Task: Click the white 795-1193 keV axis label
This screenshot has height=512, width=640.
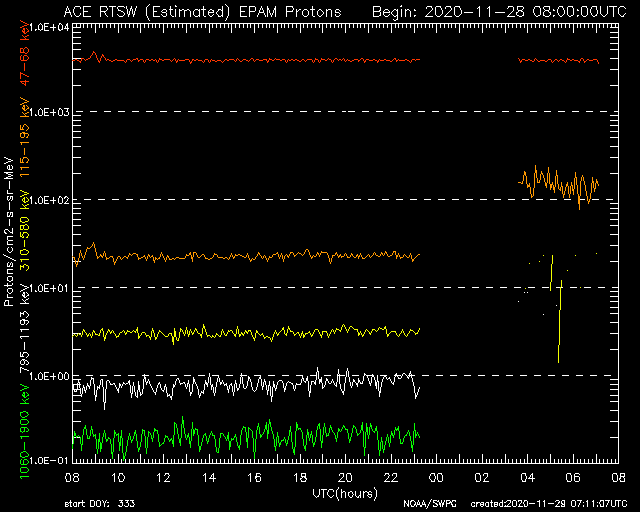Action: point(25,328)
